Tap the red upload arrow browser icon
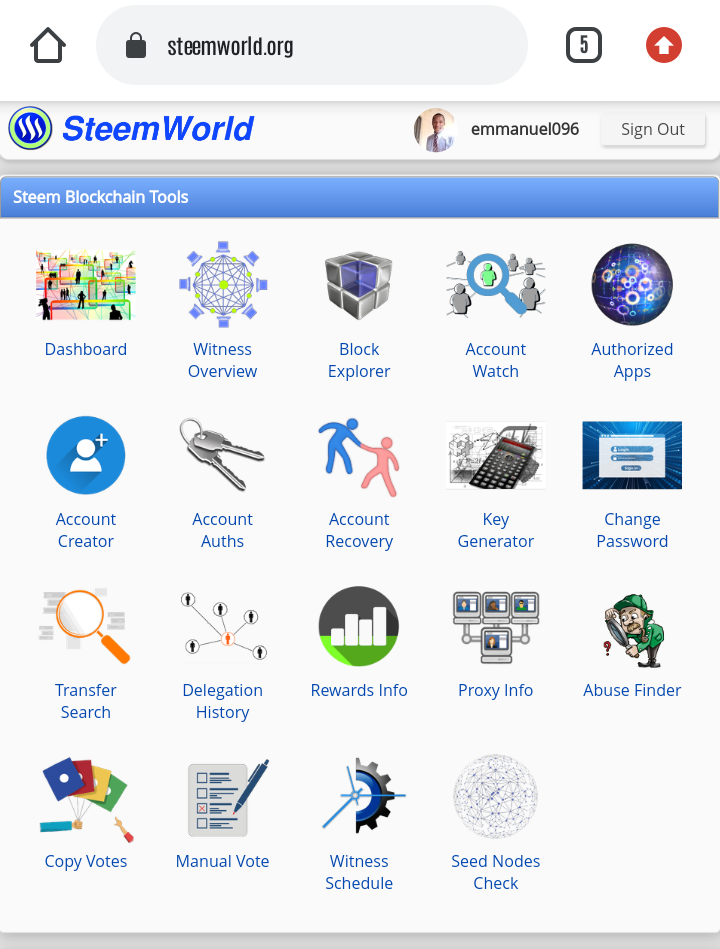 [664, 45]
